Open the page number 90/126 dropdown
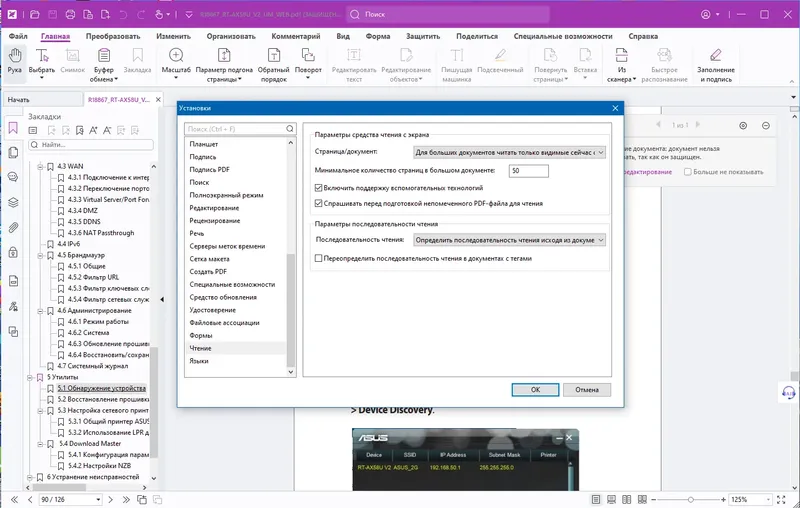Screen dimensions: 800x508 pos(98,500)
